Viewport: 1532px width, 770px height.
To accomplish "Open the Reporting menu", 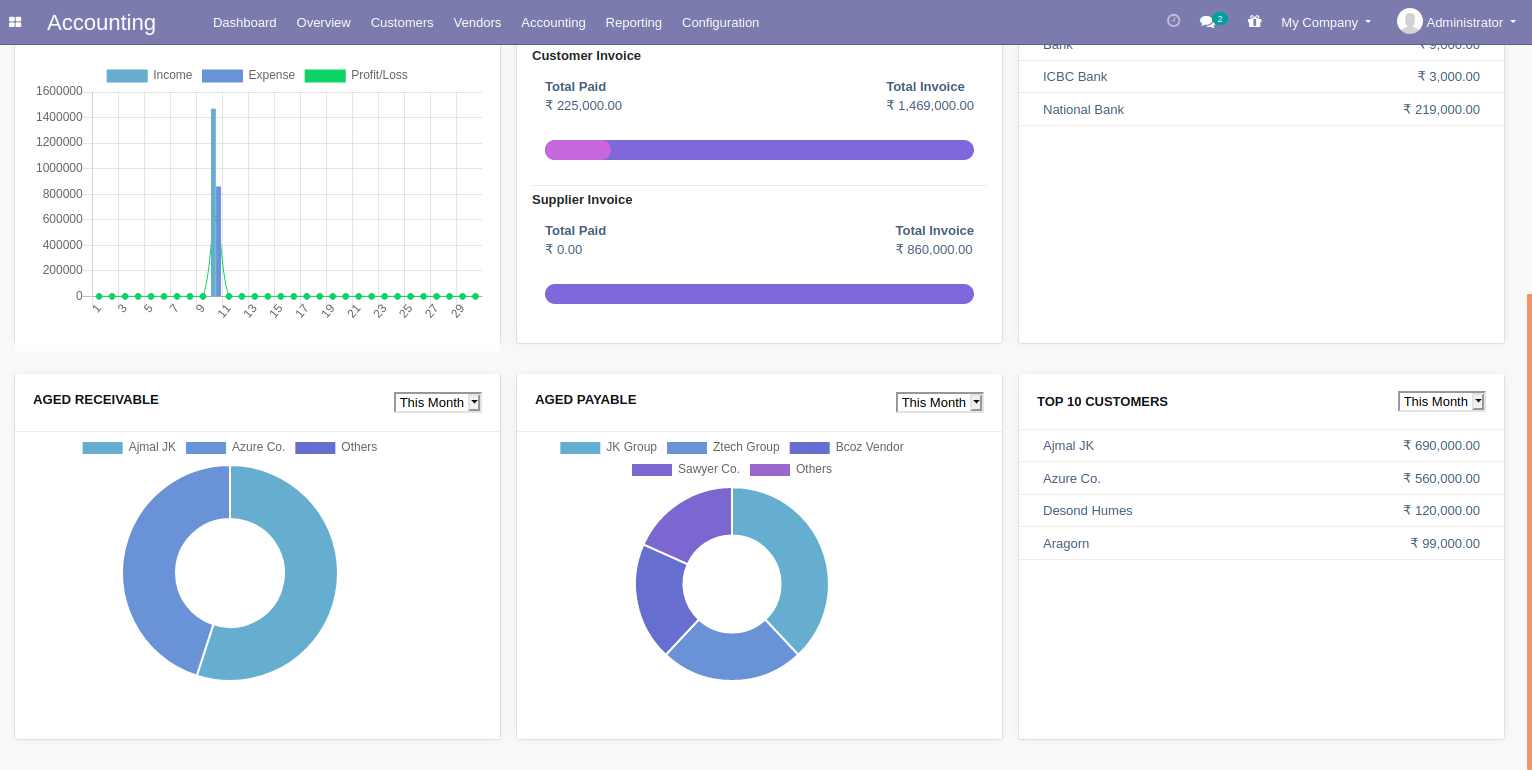I will coord(633,22).
